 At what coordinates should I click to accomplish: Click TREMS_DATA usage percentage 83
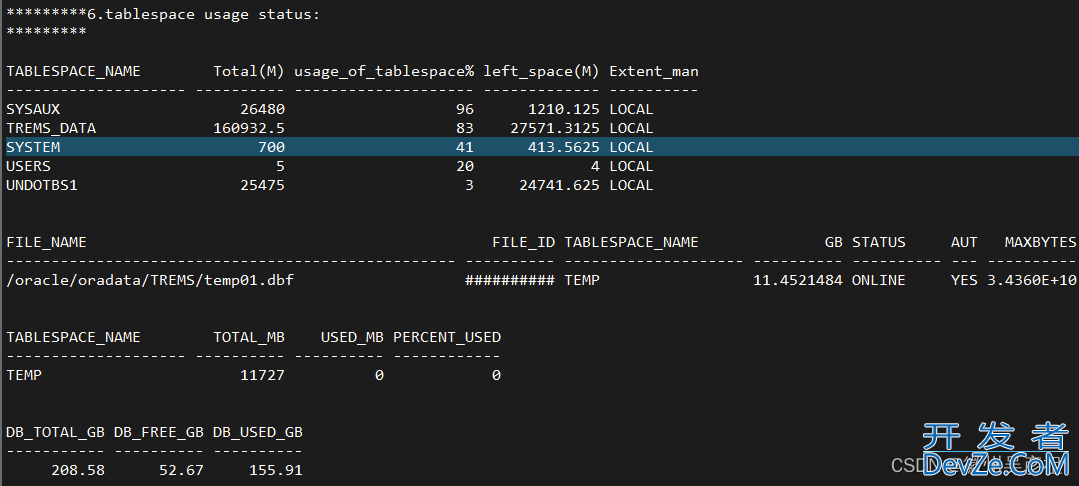point(465,128)
